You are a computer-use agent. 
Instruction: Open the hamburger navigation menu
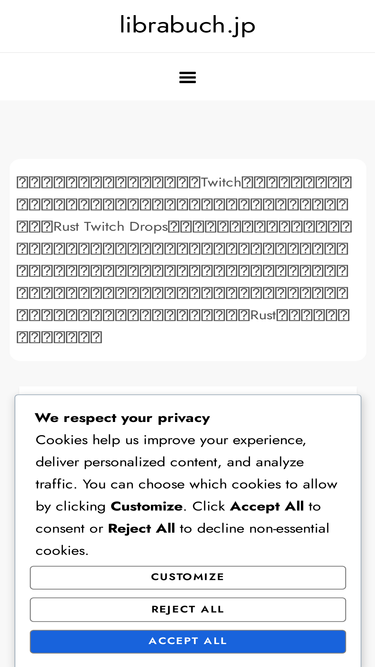[x=188, y=77]
